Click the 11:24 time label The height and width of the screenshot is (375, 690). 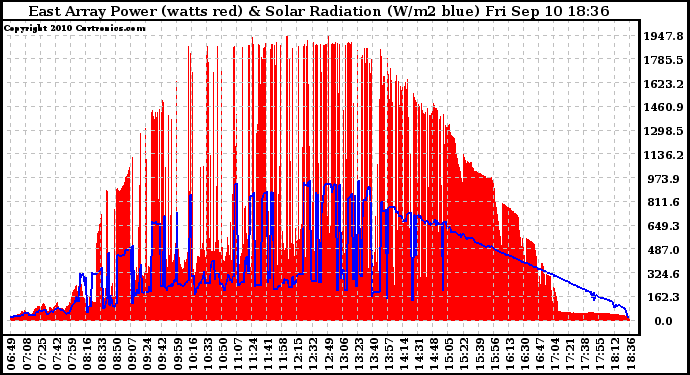click(x=252, y=354)
